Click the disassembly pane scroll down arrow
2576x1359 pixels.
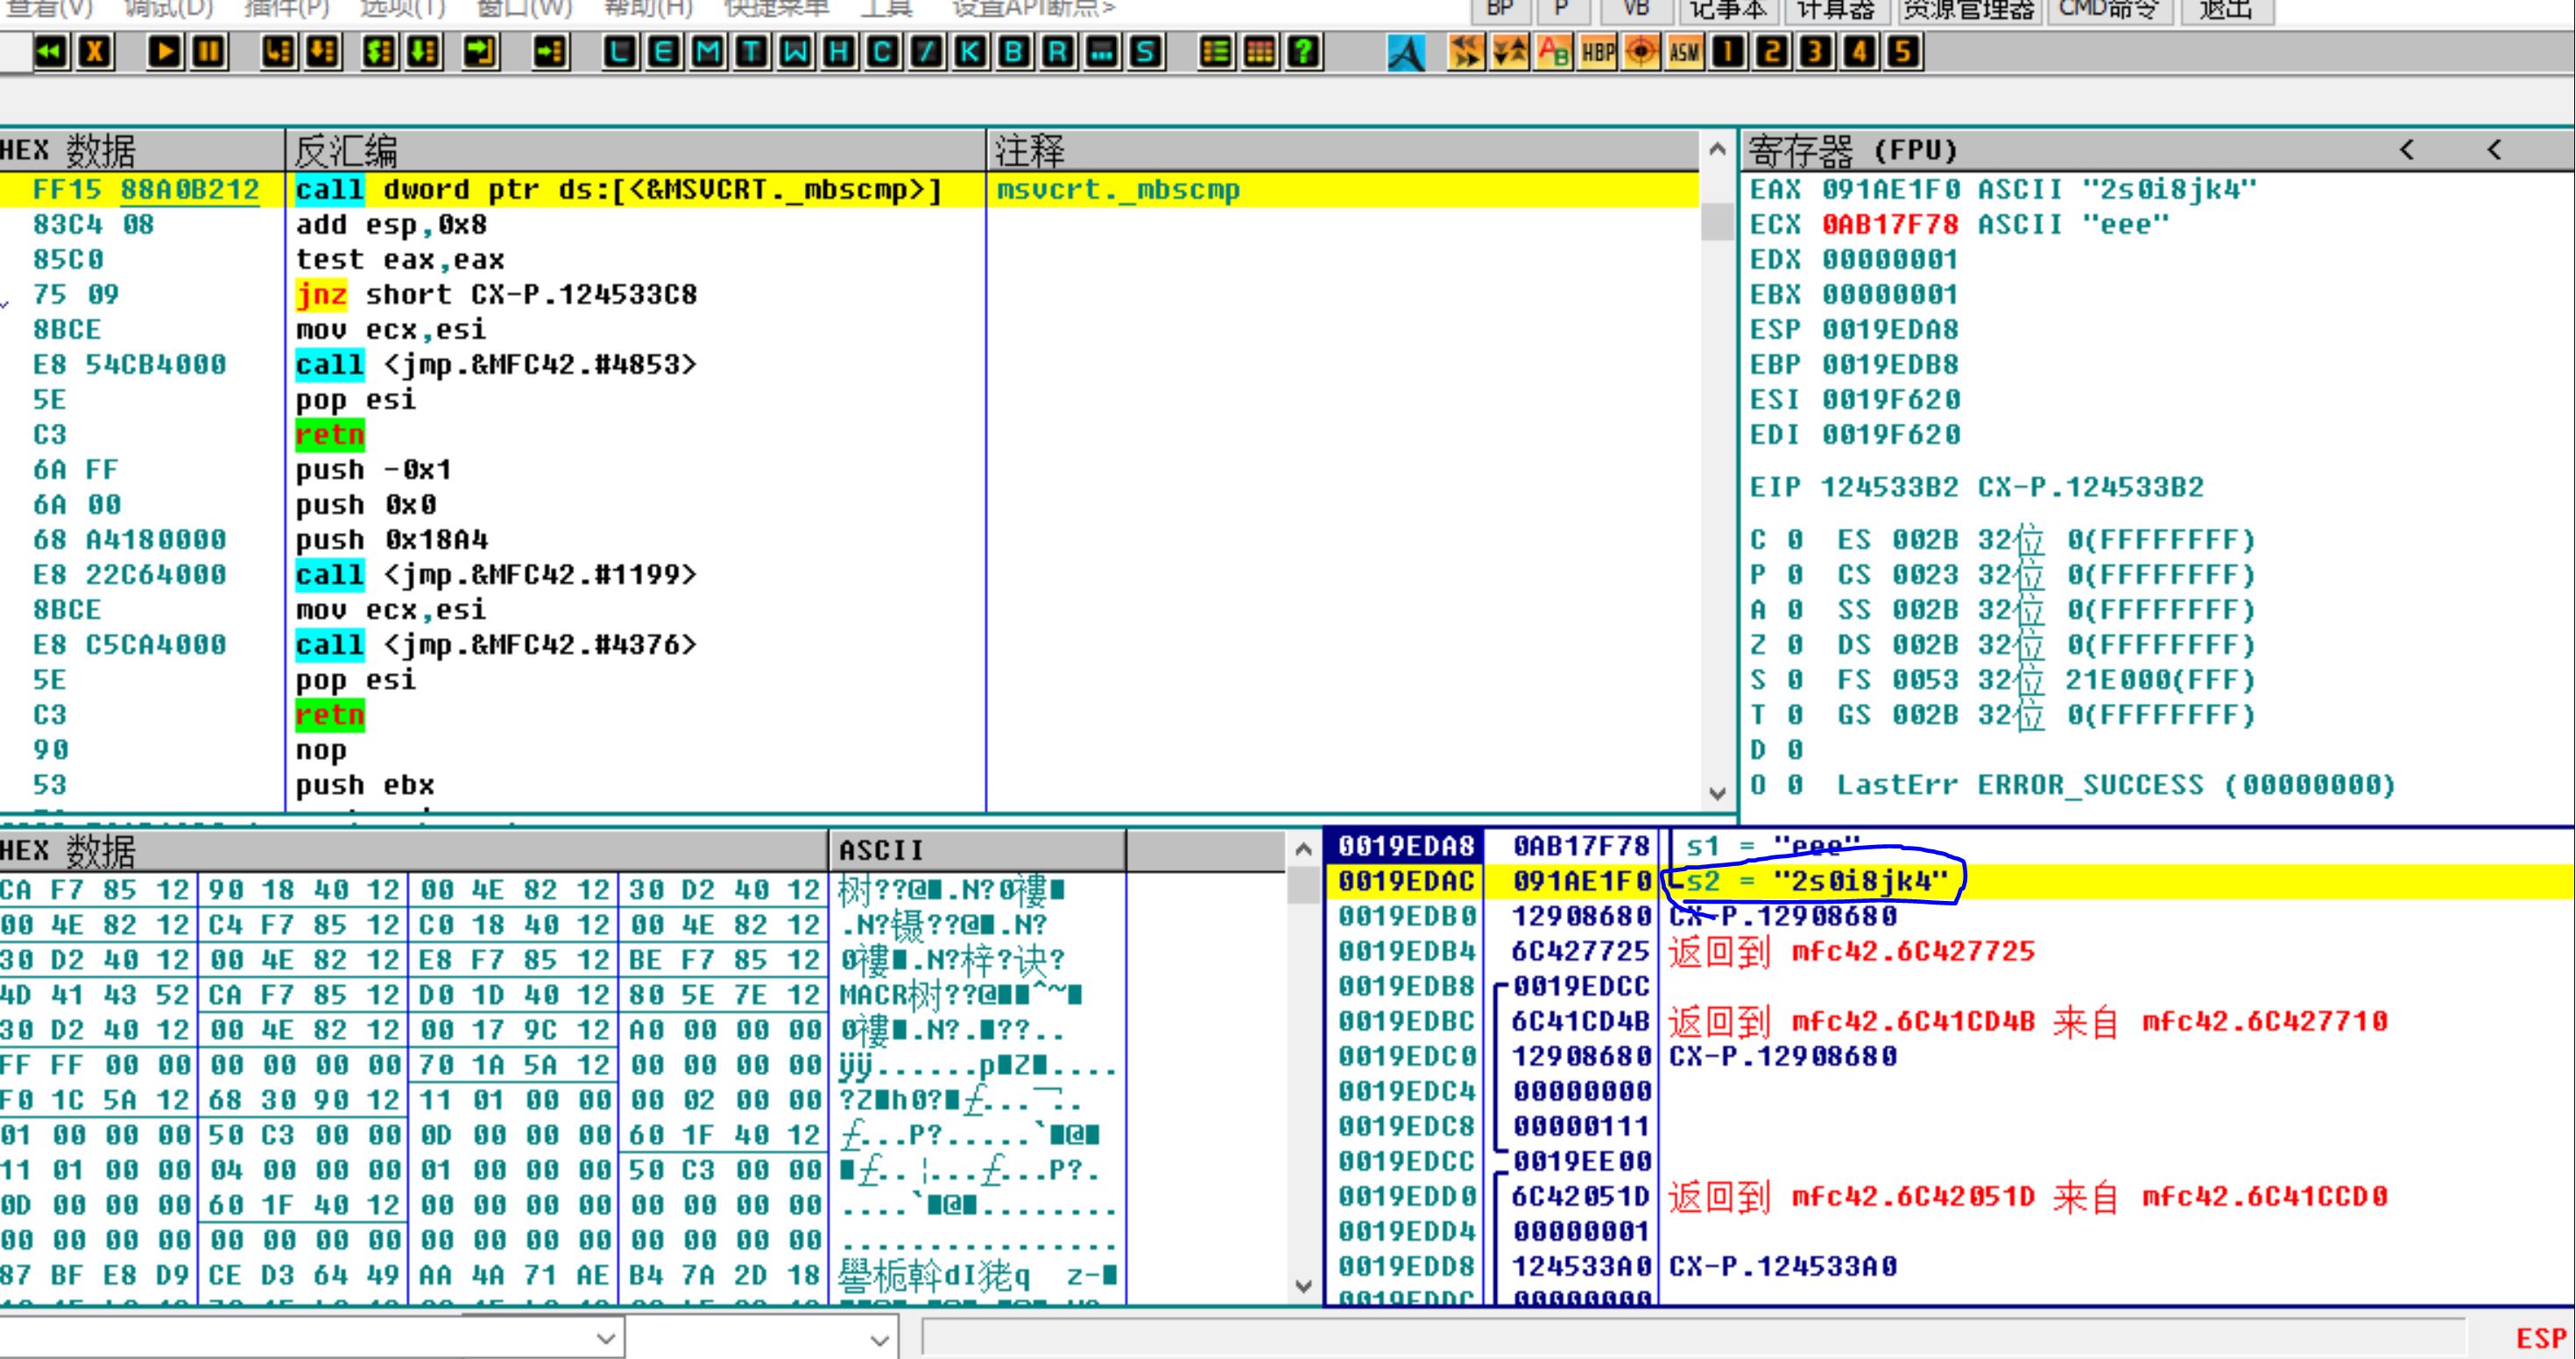pyautogui.click(x=1717, y=793)
